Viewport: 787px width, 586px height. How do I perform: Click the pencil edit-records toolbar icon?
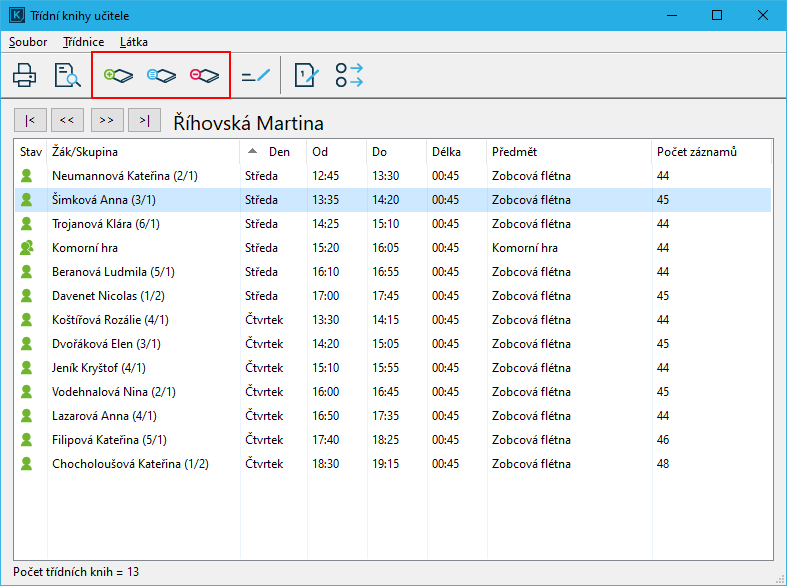click(256, 75)
